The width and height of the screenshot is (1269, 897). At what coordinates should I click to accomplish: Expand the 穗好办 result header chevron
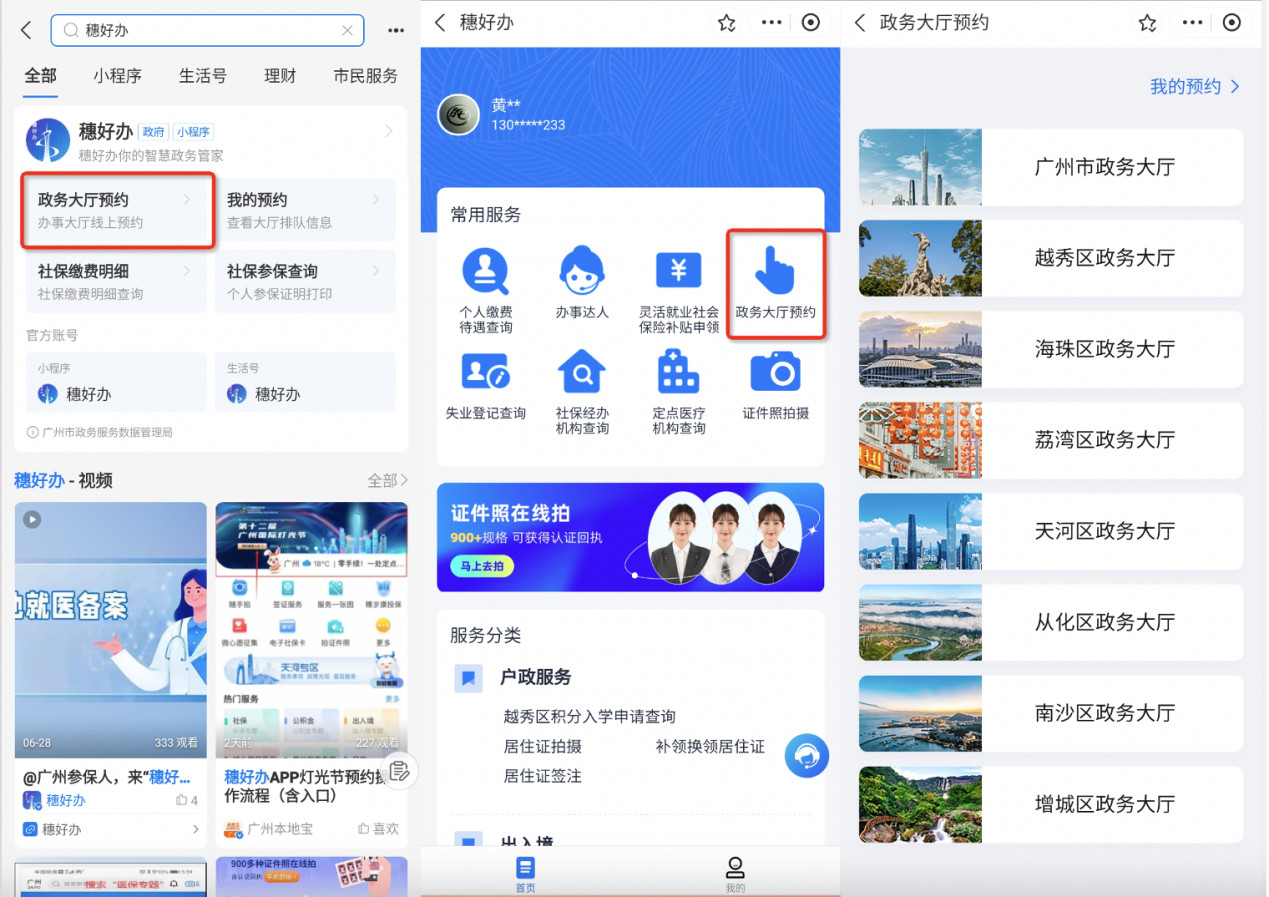click(389, 131)
